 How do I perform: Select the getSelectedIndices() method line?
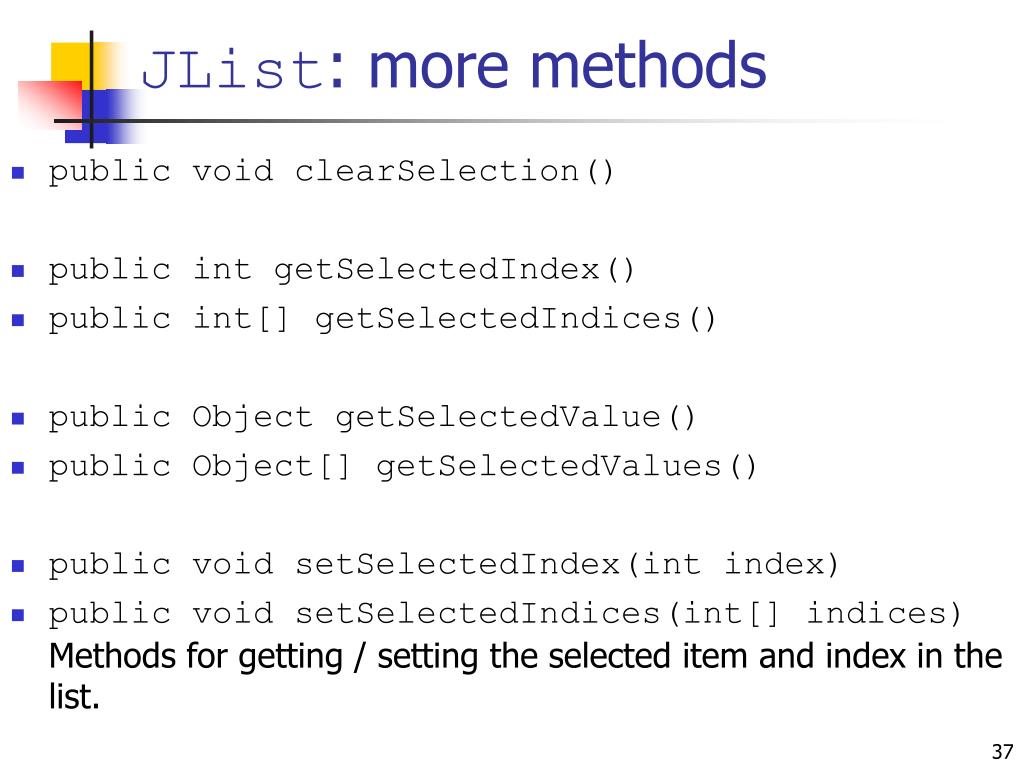click(382, 320)
